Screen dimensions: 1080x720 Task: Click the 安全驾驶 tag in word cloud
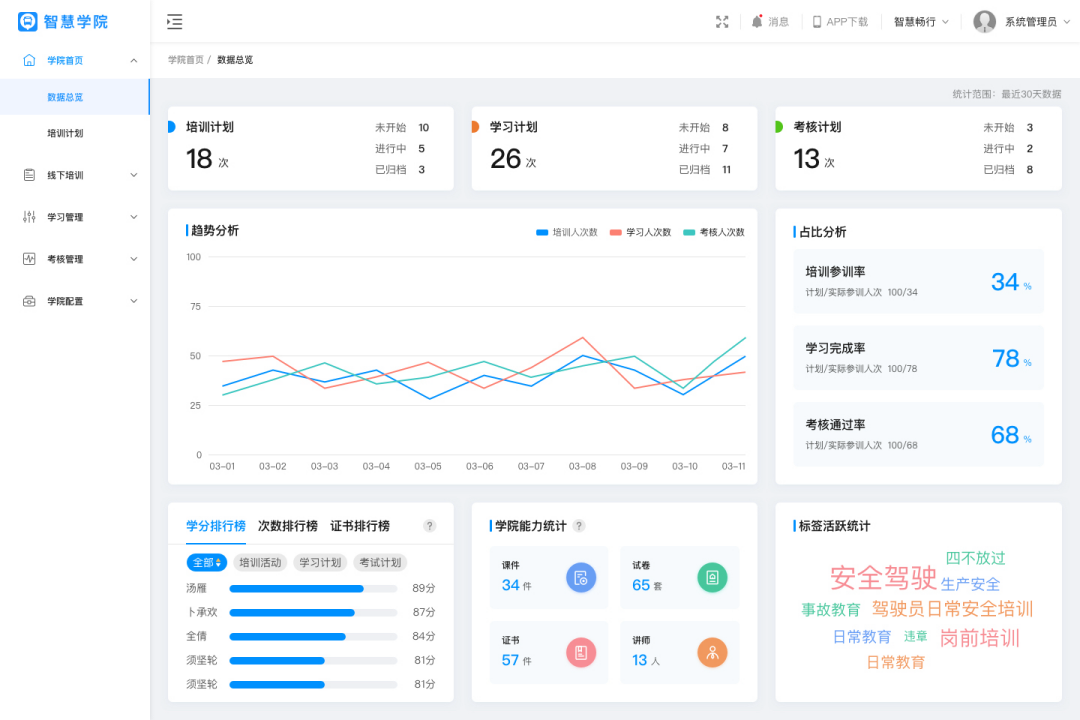pos(883,578)
